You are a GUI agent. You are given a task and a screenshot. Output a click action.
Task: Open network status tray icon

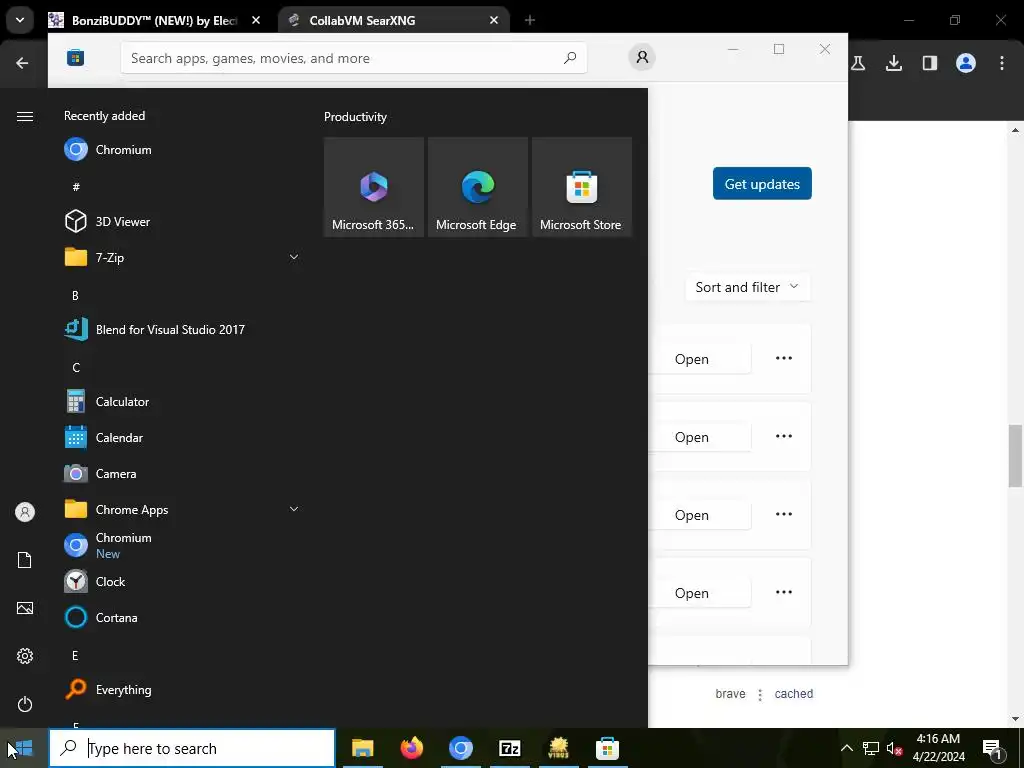point(871,748)
